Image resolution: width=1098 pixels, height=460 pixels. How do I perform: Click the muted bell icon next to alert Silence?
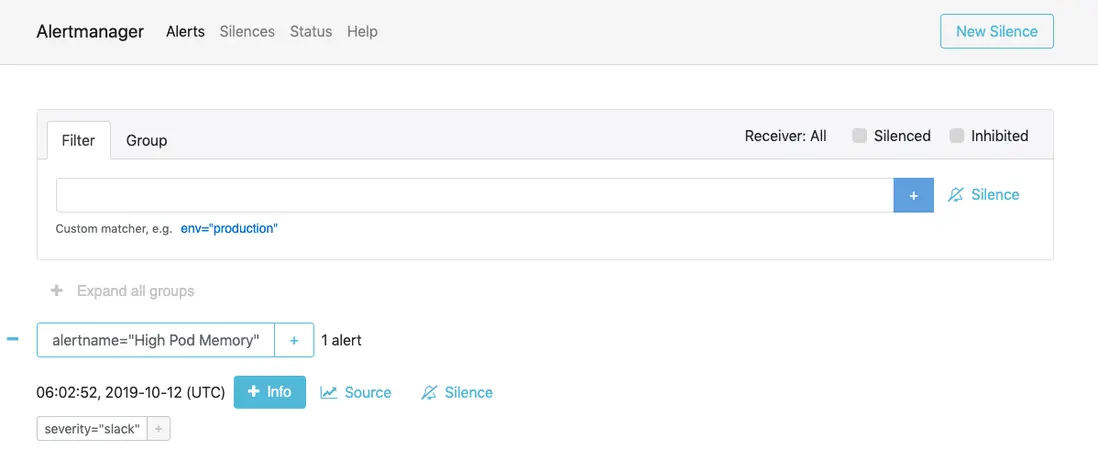[x=429, y=393]
